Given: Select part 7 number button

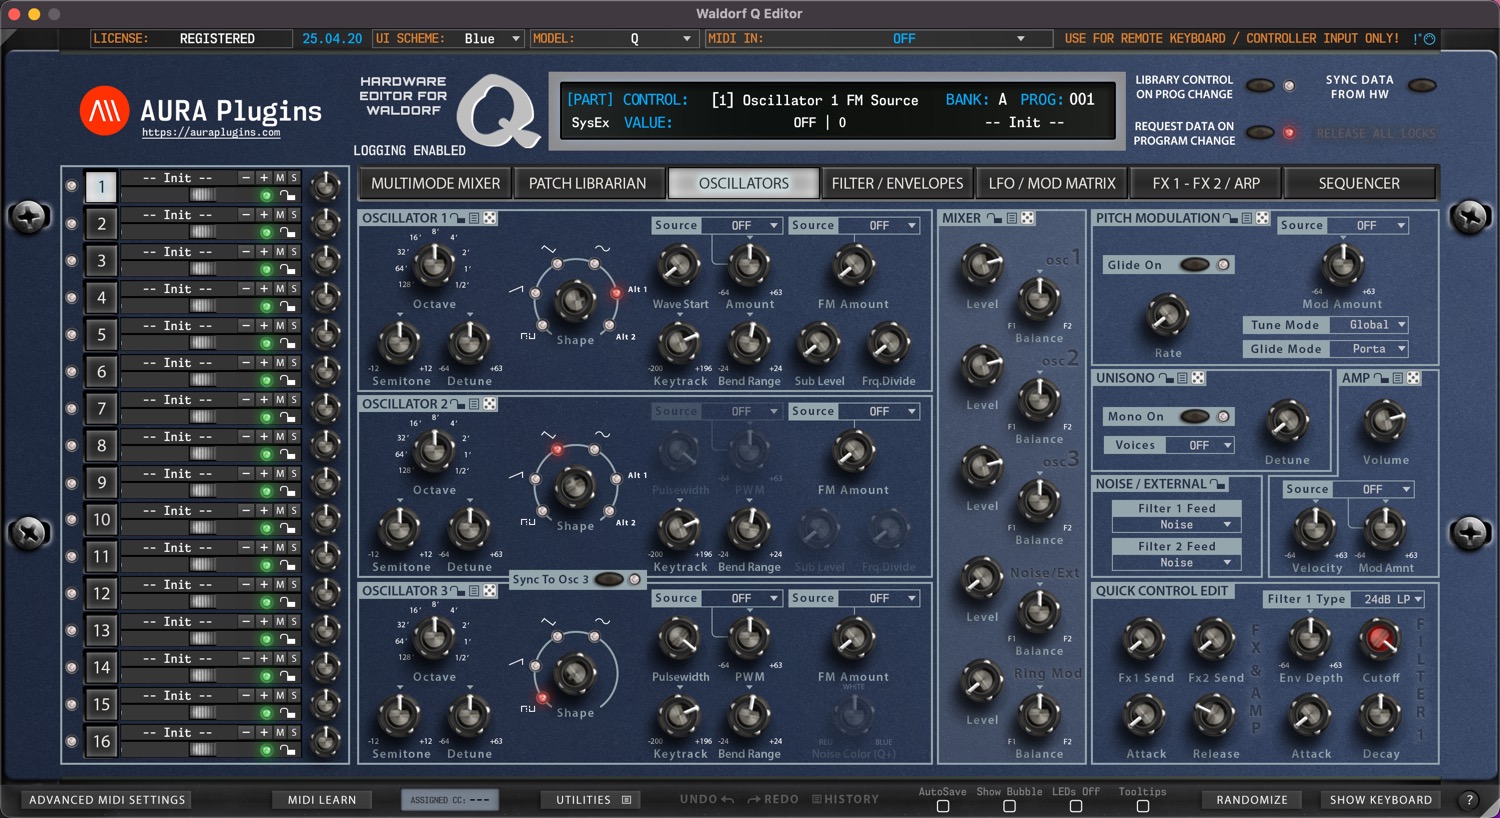Looking at the screenshot, I should [101, 408].
